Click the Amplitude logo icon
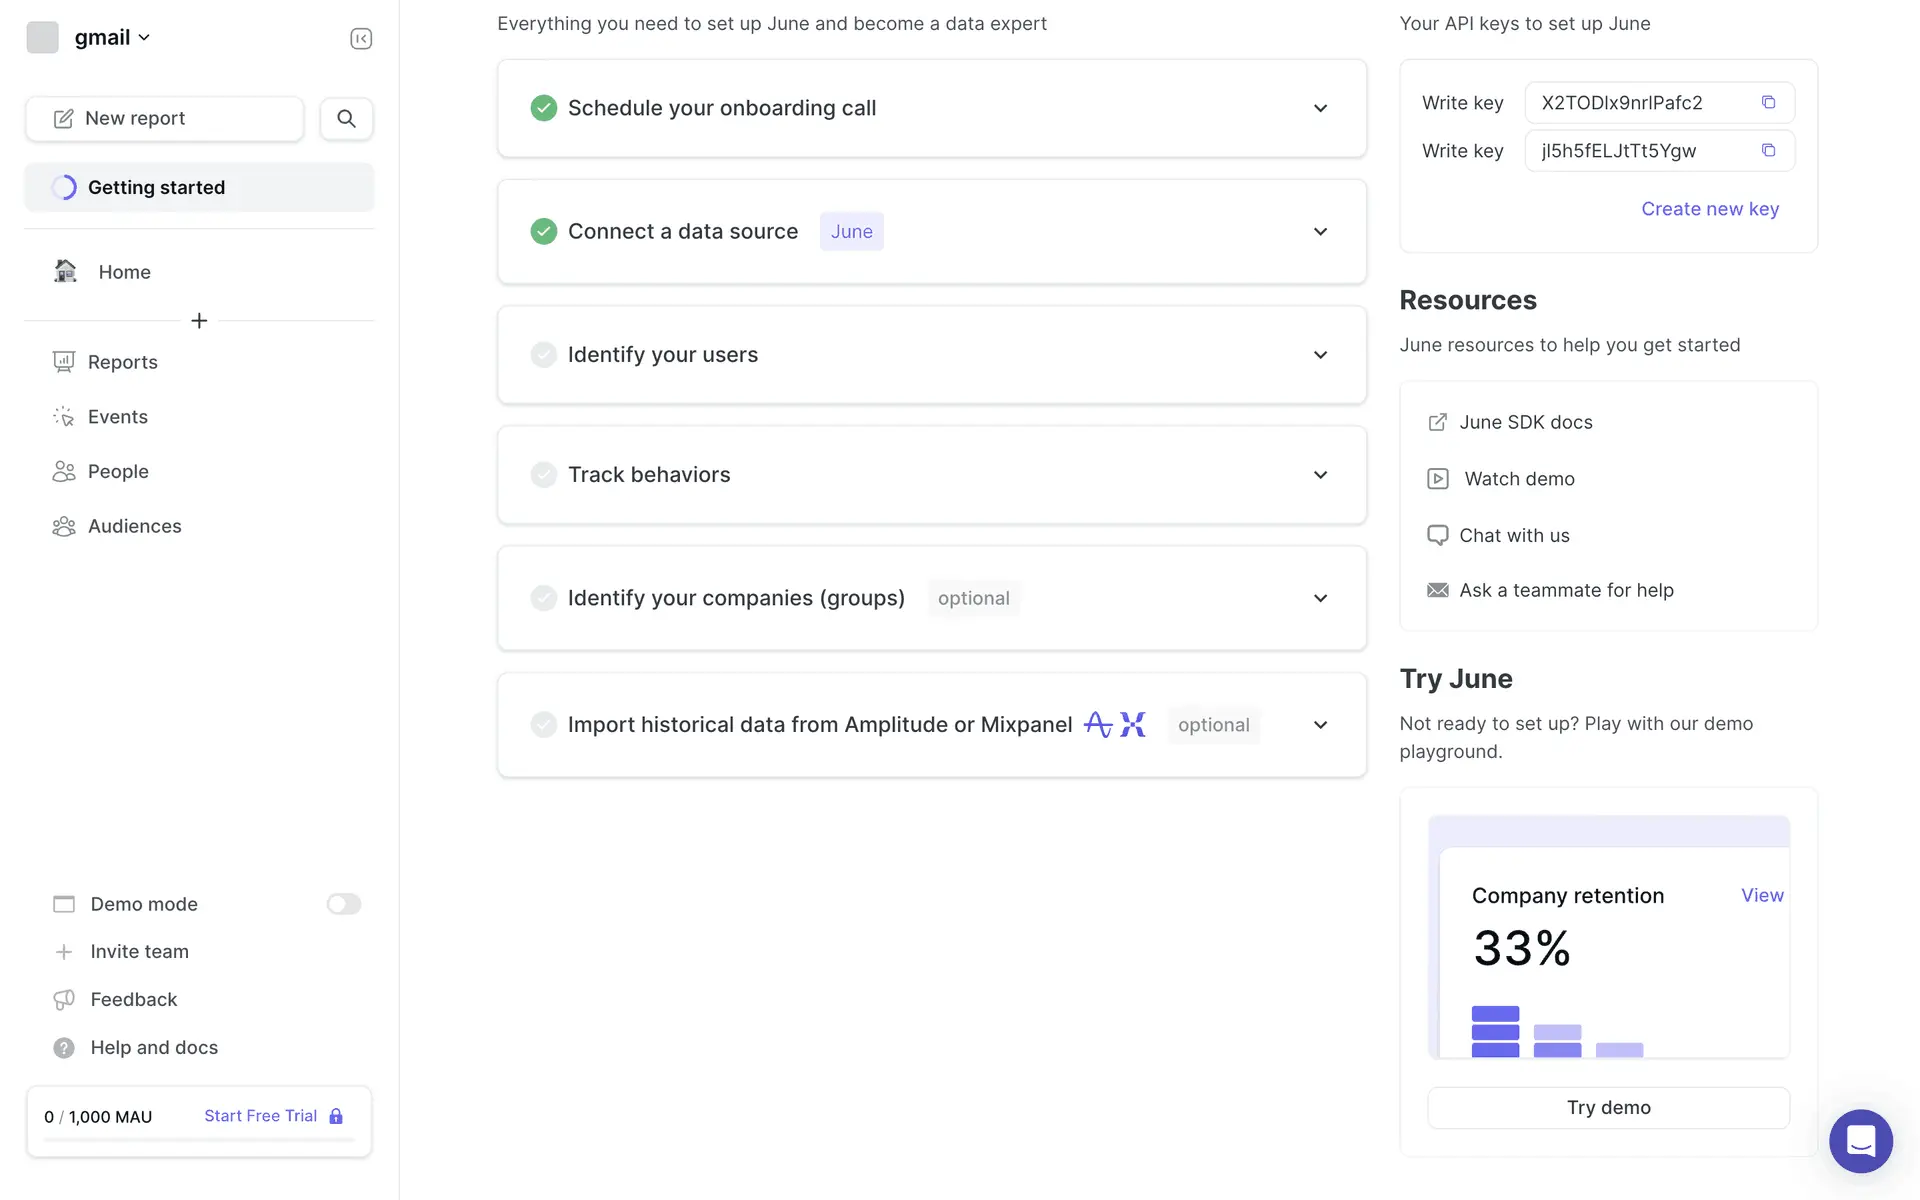 click(1098, 724)
